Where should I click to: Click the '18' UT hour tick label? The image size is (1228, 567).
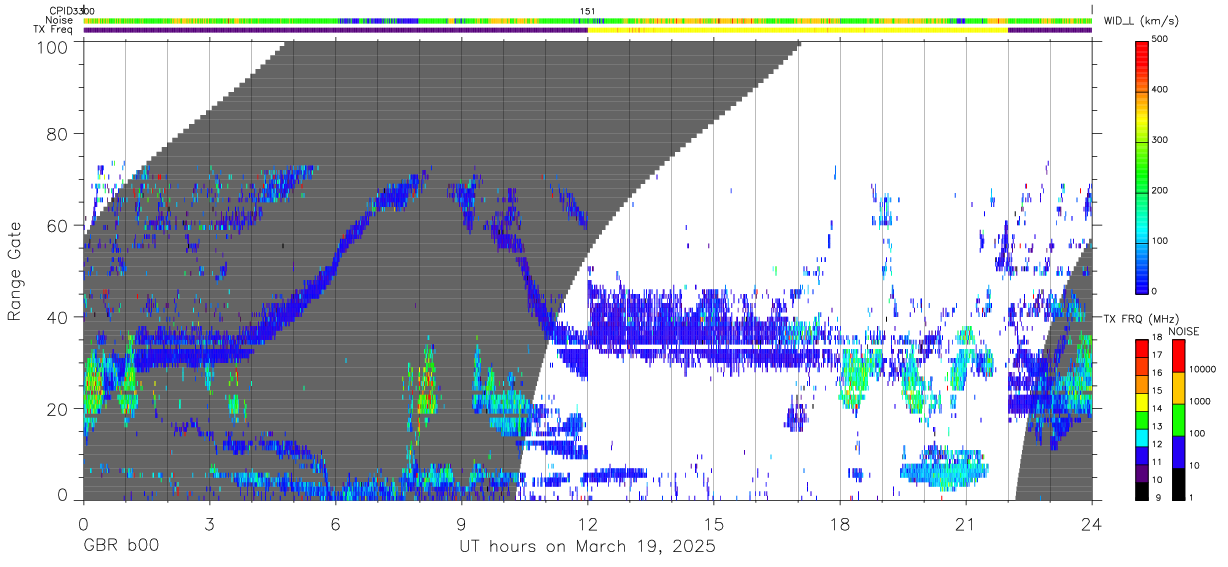click(840, 523)
